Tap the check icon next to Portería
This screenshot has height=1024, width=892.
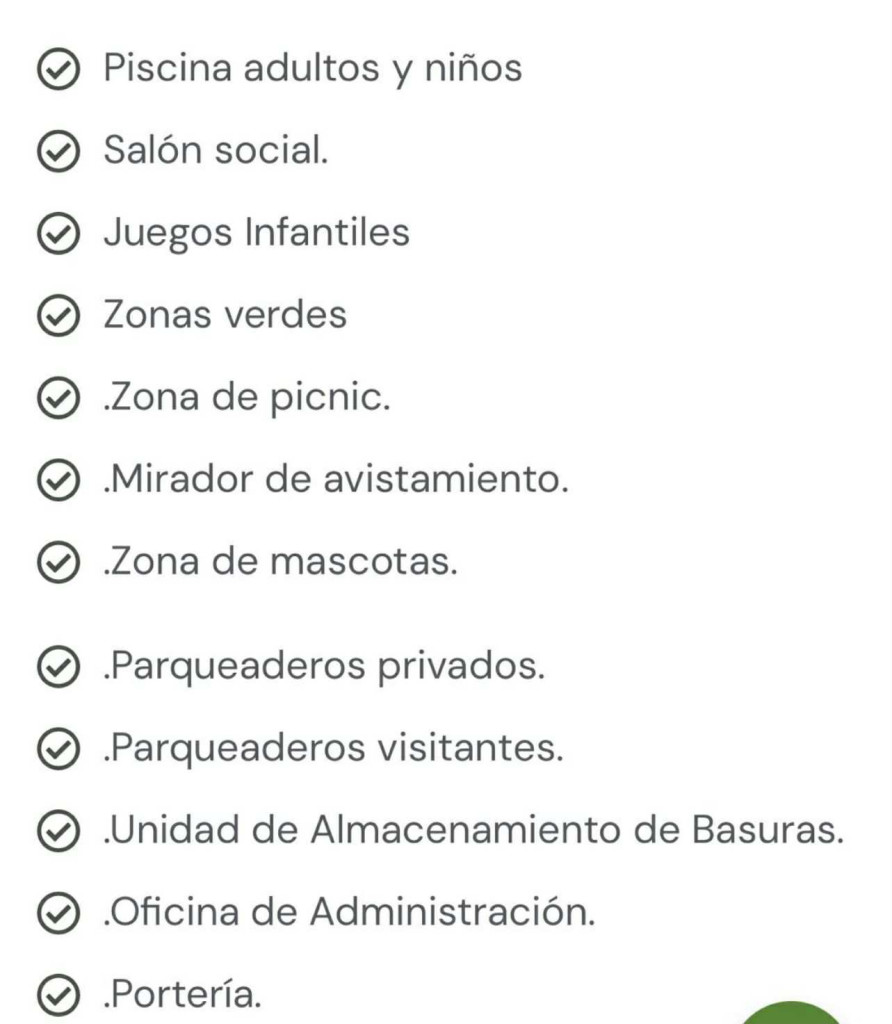pos(58,995)
